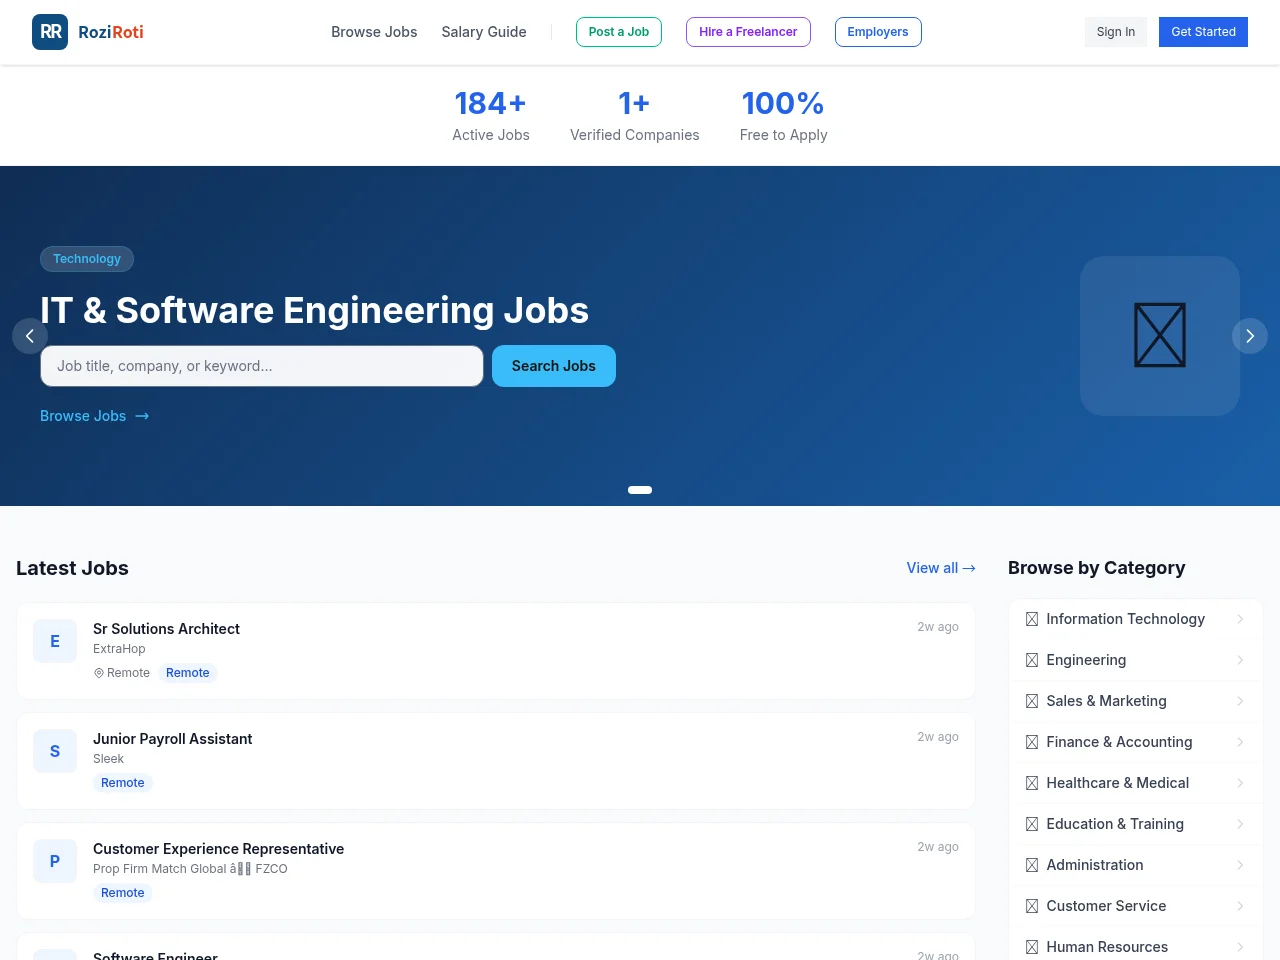Click the Customer Service category icon

[x=1032, y=906]
